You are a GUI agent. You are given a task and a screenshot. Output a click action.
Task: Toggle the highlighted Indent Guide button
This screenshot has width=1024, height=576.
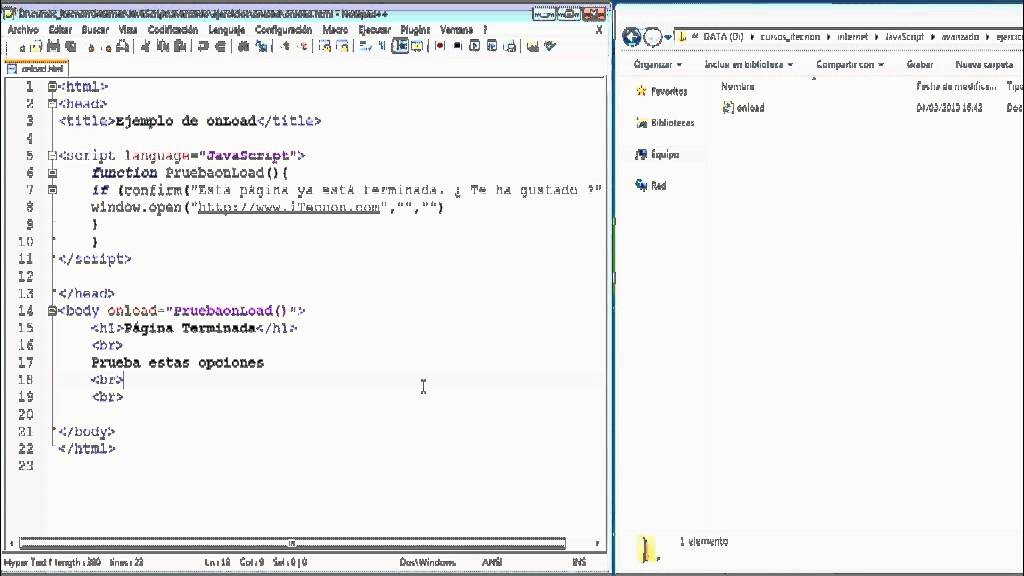[x=400, y=46]
